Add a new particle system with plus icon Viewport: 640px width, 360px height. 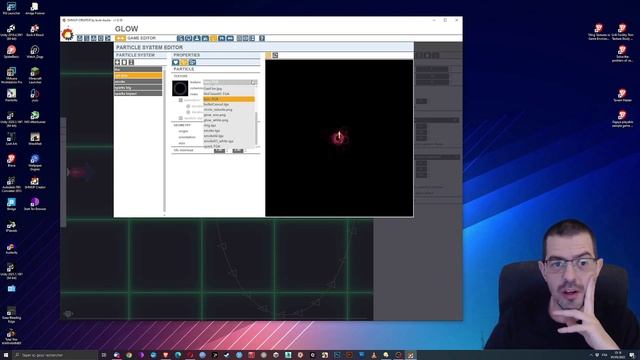tap(118, 62)
